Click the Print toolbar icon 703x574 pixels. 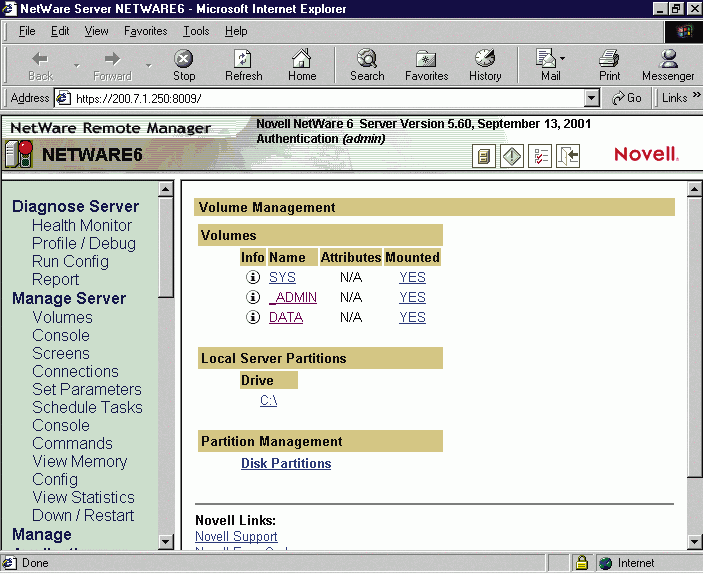[x=609, y=66]
